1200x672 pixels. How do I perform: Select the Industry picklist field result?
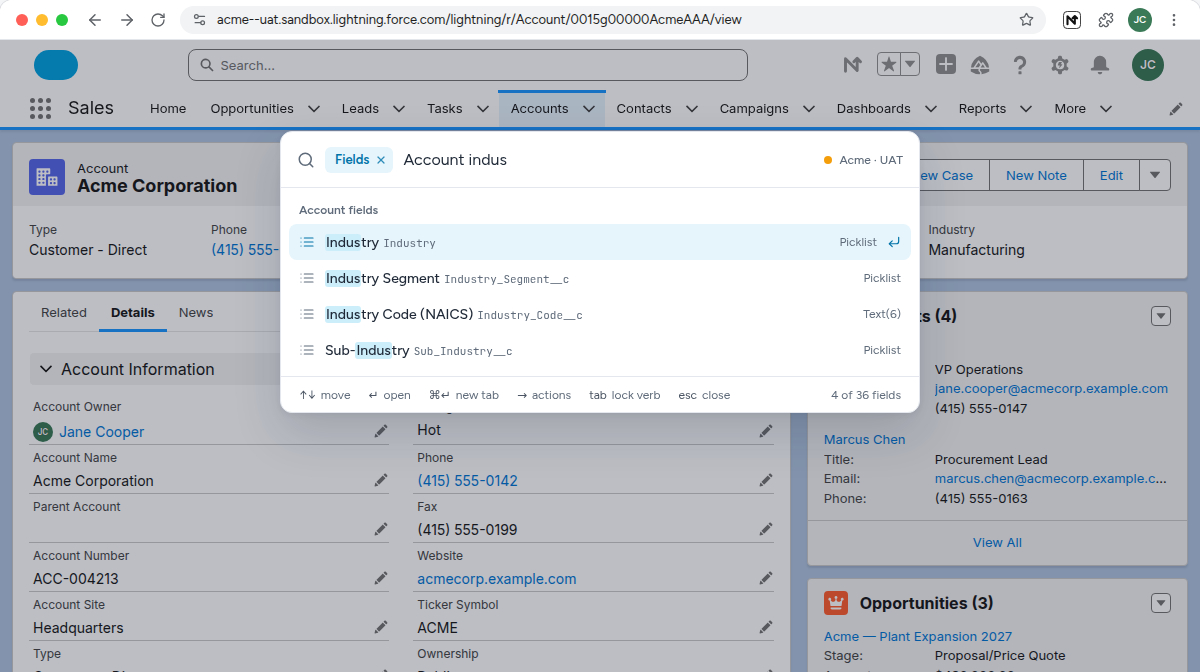click(x=600, y=242)
